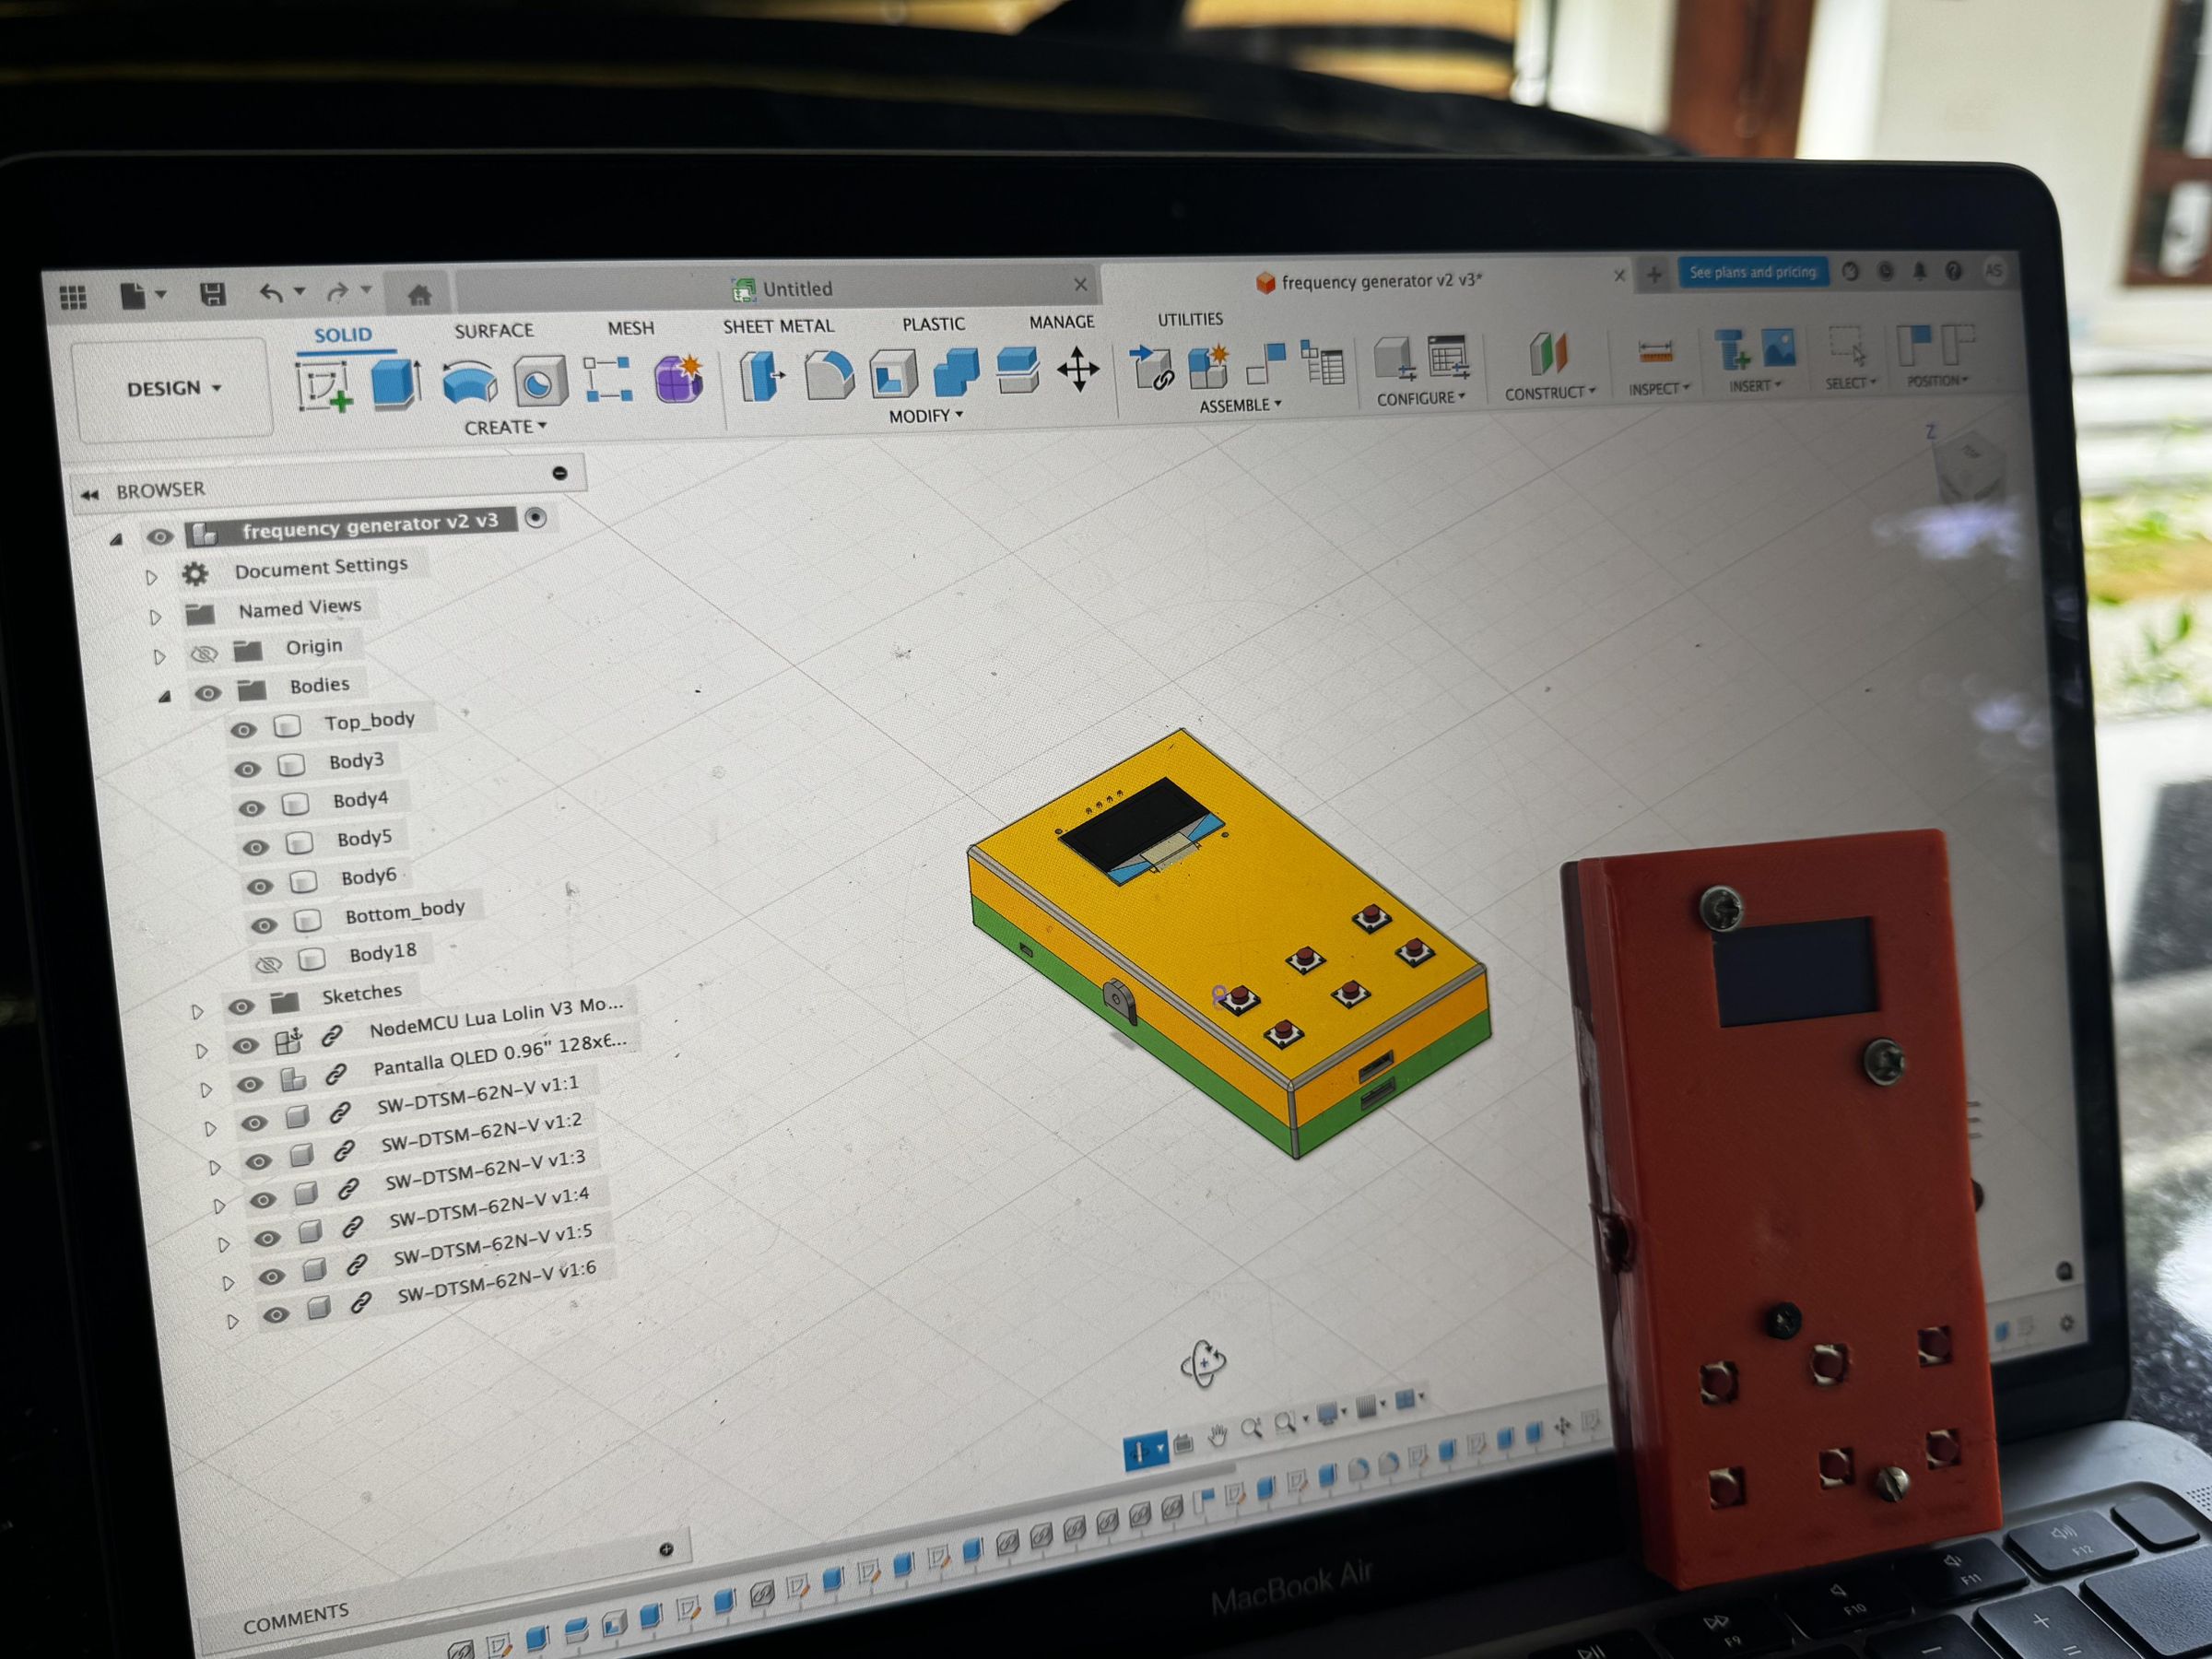The width and height of the screenshot is (2212, 1659).
Task: Select the Hole tool
Action: pyautogui.click(x=541, y=382)
